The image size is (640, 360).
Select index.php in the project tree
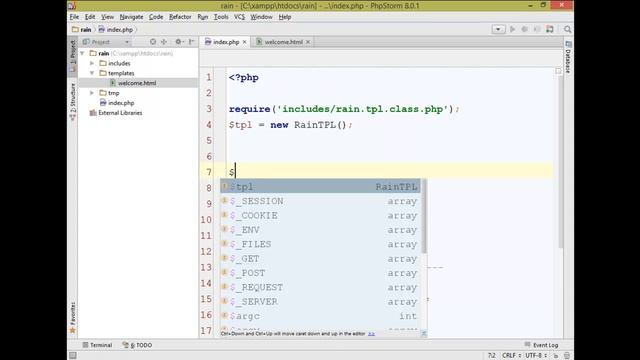click(121, 103)
